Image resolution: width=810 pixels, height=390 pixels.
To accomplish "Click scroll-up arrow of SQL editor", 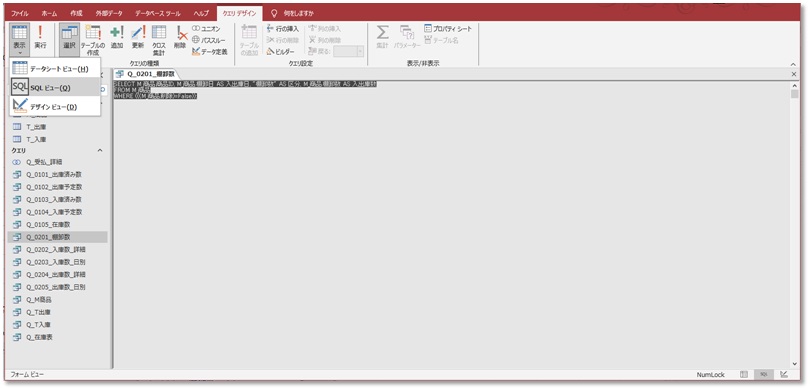I will [x=794, y=85].
